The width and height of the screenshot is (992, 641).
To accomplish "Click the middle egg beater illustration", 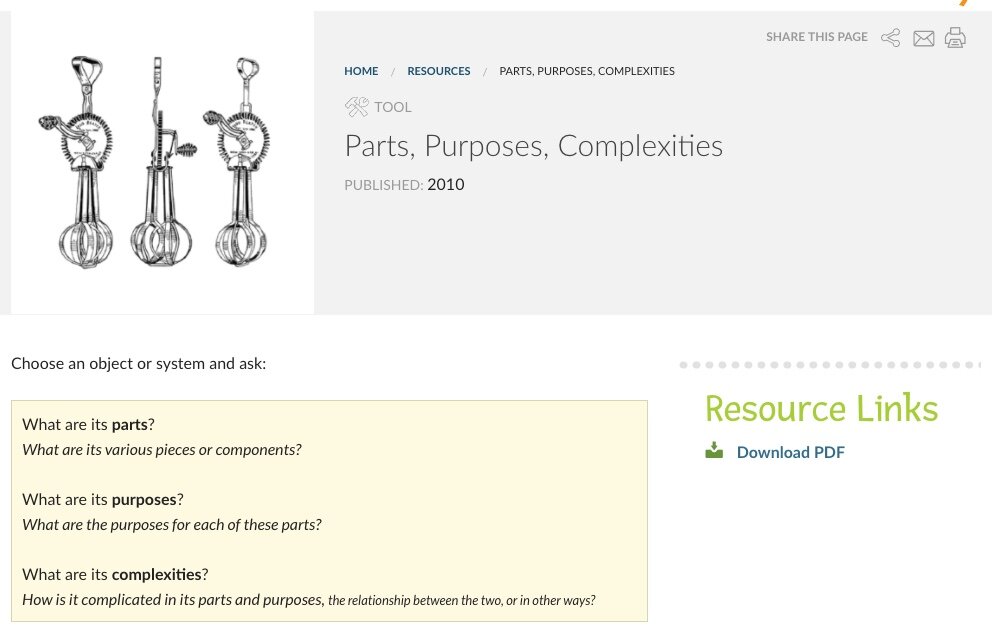I will click(160, 165).
